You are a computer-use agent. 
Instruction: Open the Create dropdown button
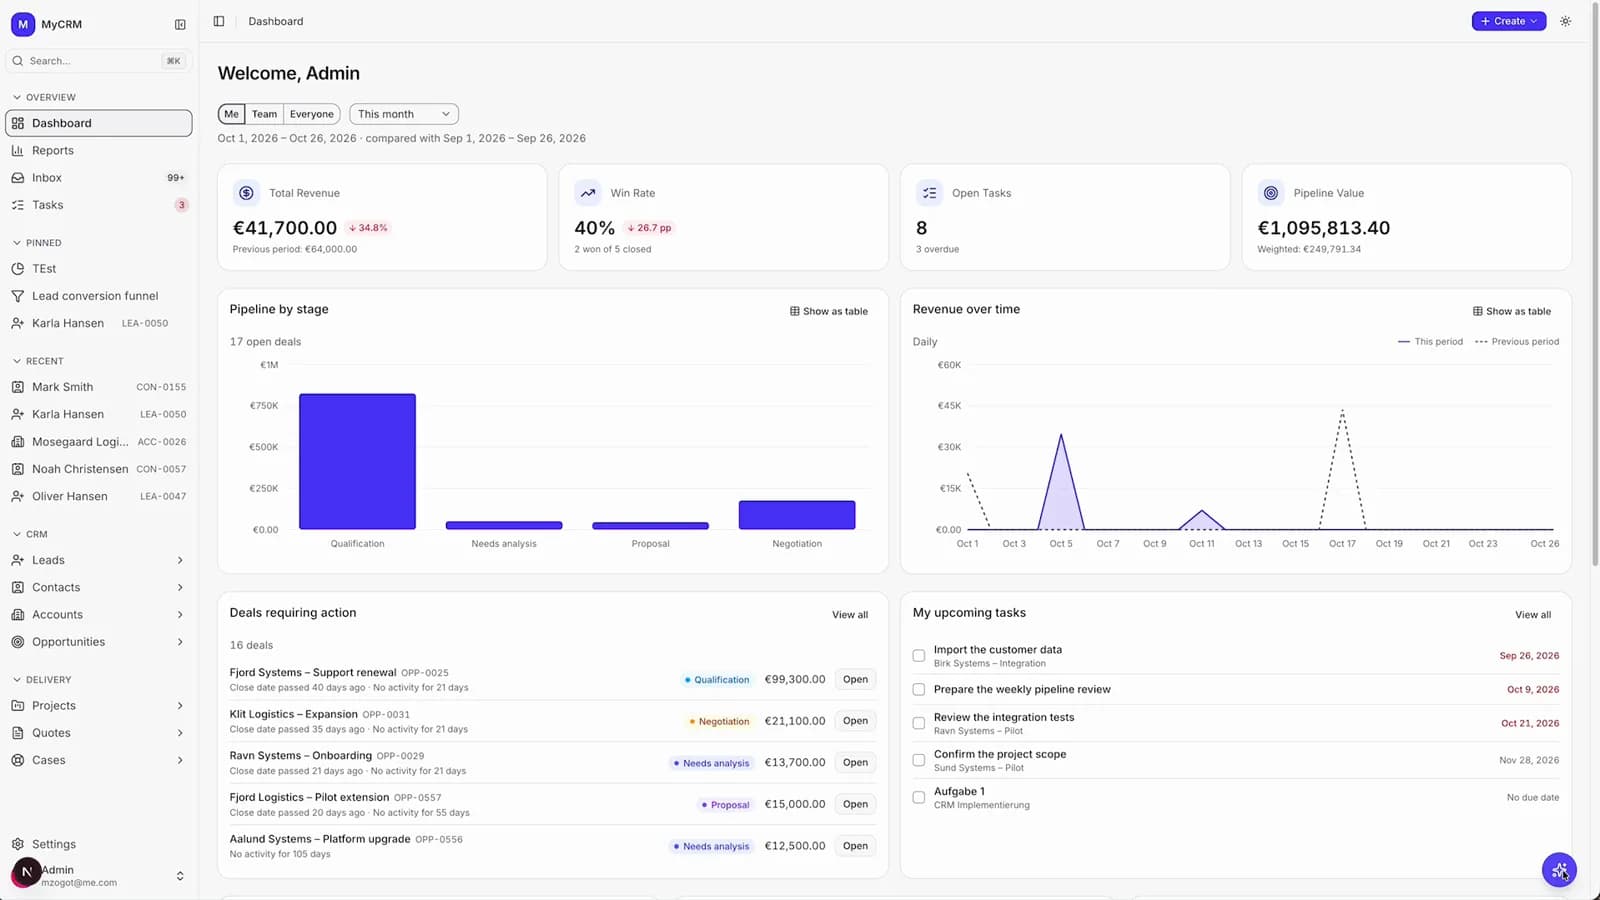[x=1509, y=21]
